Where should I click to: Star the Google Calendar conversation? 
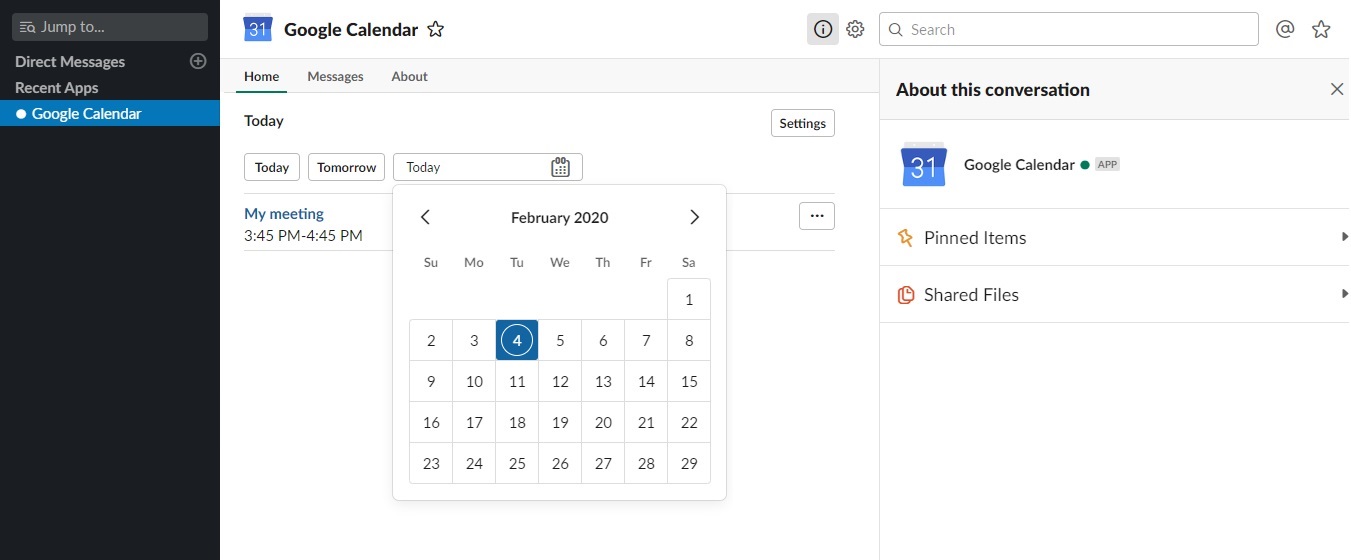tap(435, 30)
